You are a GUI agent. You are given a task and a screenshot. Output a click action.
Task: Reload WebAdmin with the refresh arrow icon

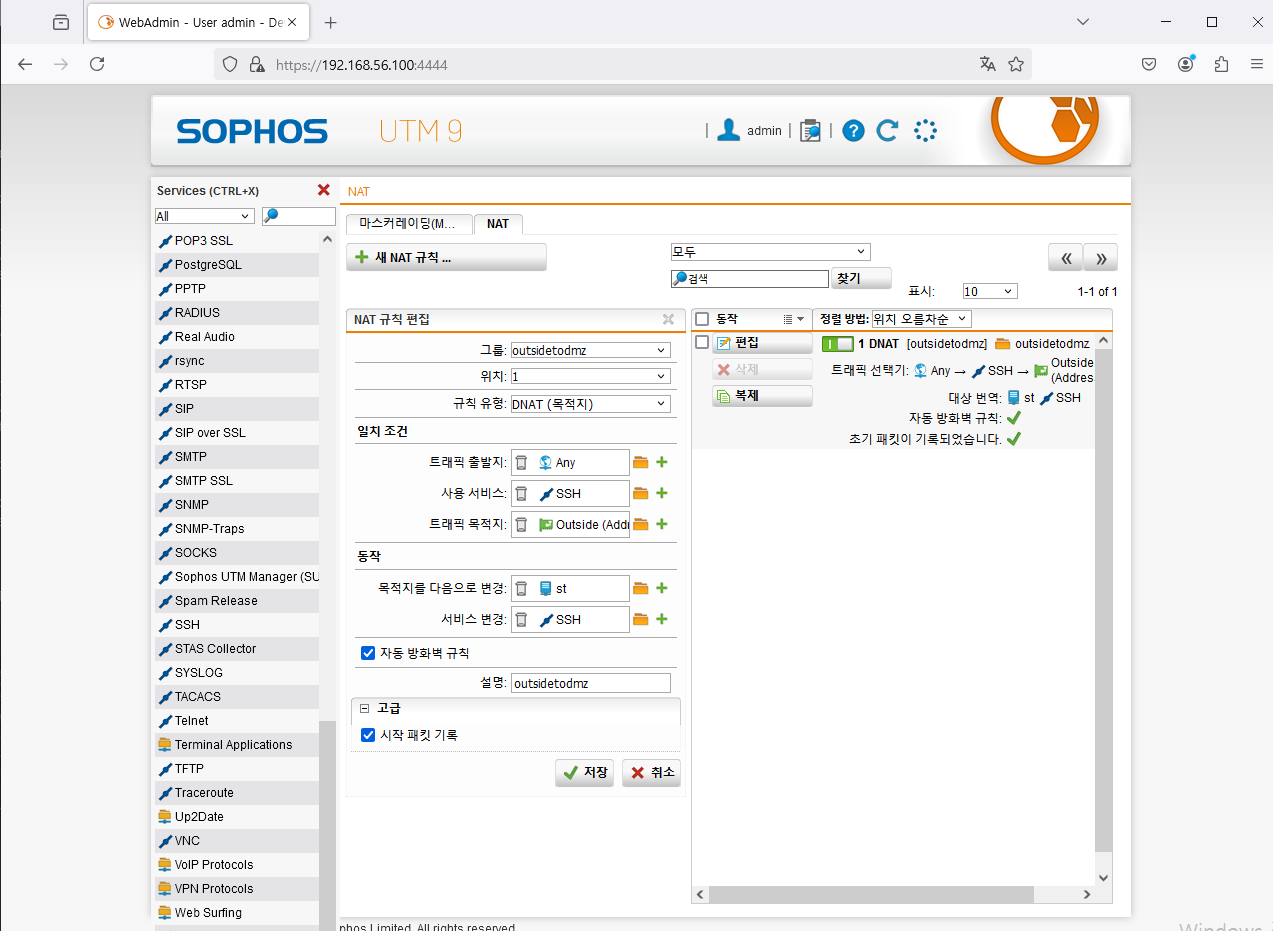tap(887, 130)
